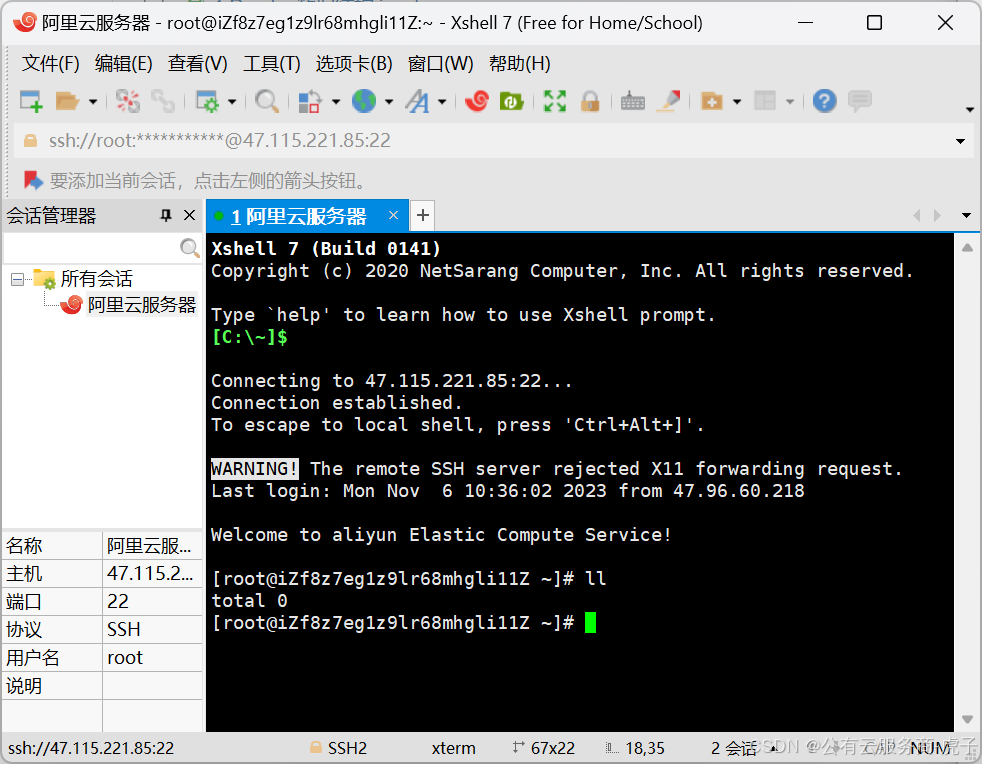Open the 工具(T) menu
This screenshot has height=764, width=982.
coord(271,63)
